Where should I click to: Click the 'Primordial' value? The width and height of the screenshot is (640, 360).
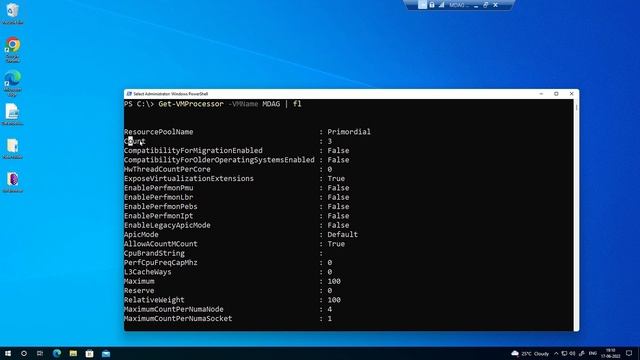[x=349, y=132]
